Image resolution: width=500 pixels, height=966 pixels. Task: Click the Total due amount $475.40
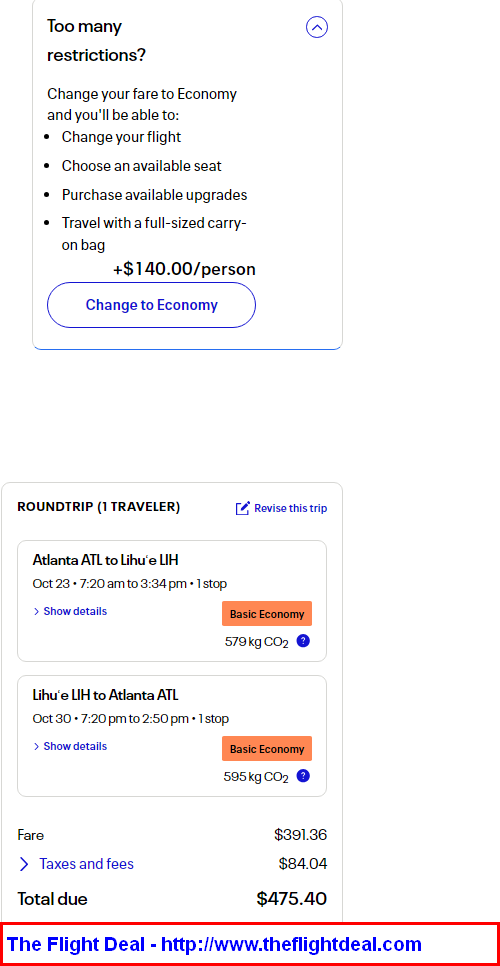(x=292, y=899)
